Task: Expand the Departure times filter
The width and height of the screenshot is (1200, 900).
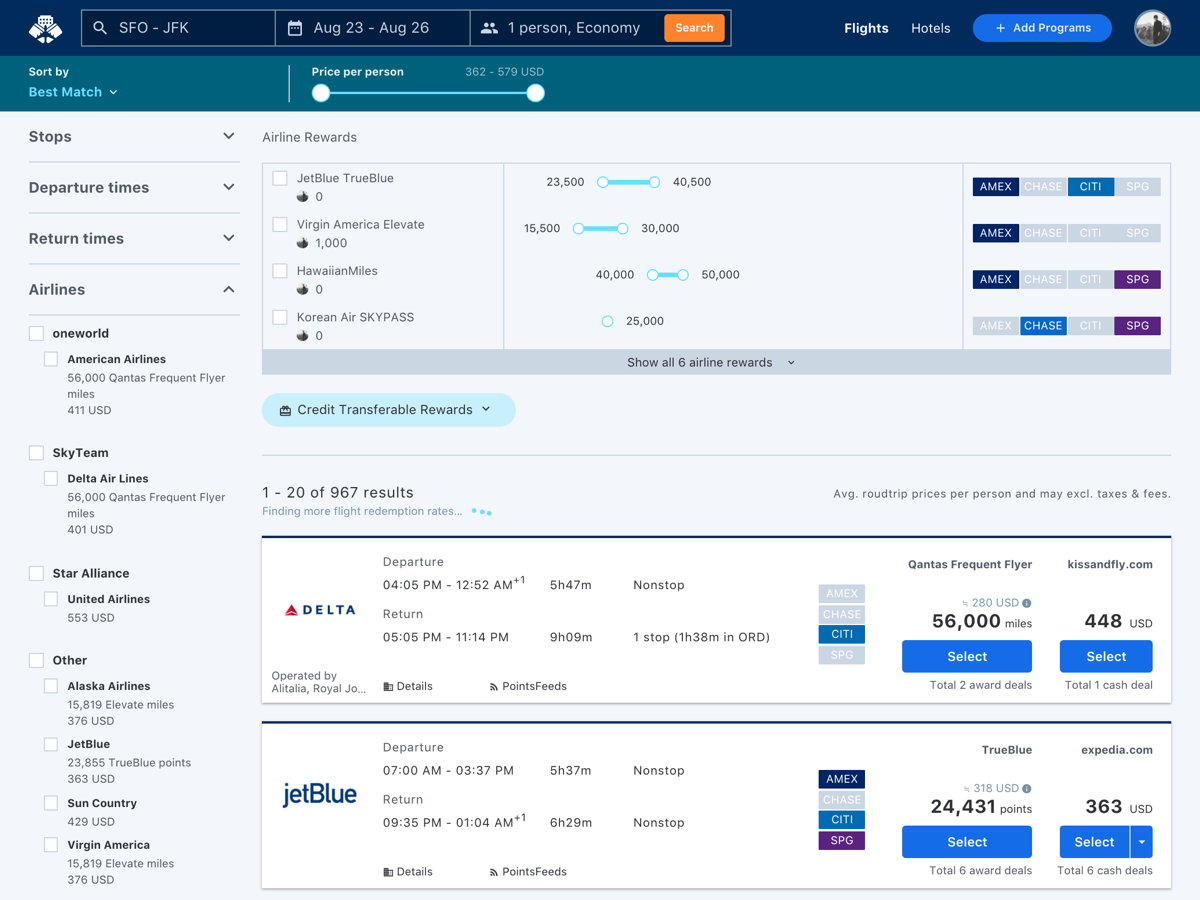Action: 134,188
